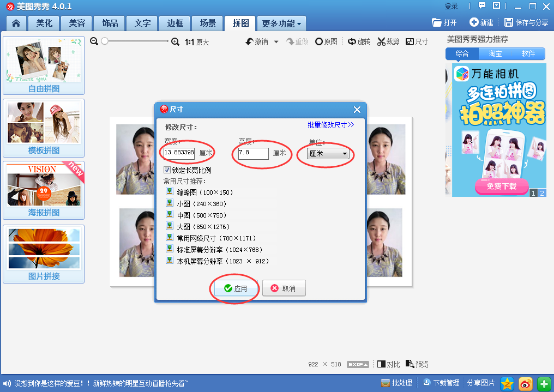Screen dimensions: 554x392
Task: Close the 尺寸 dialog with X
Action: (357, 110)
